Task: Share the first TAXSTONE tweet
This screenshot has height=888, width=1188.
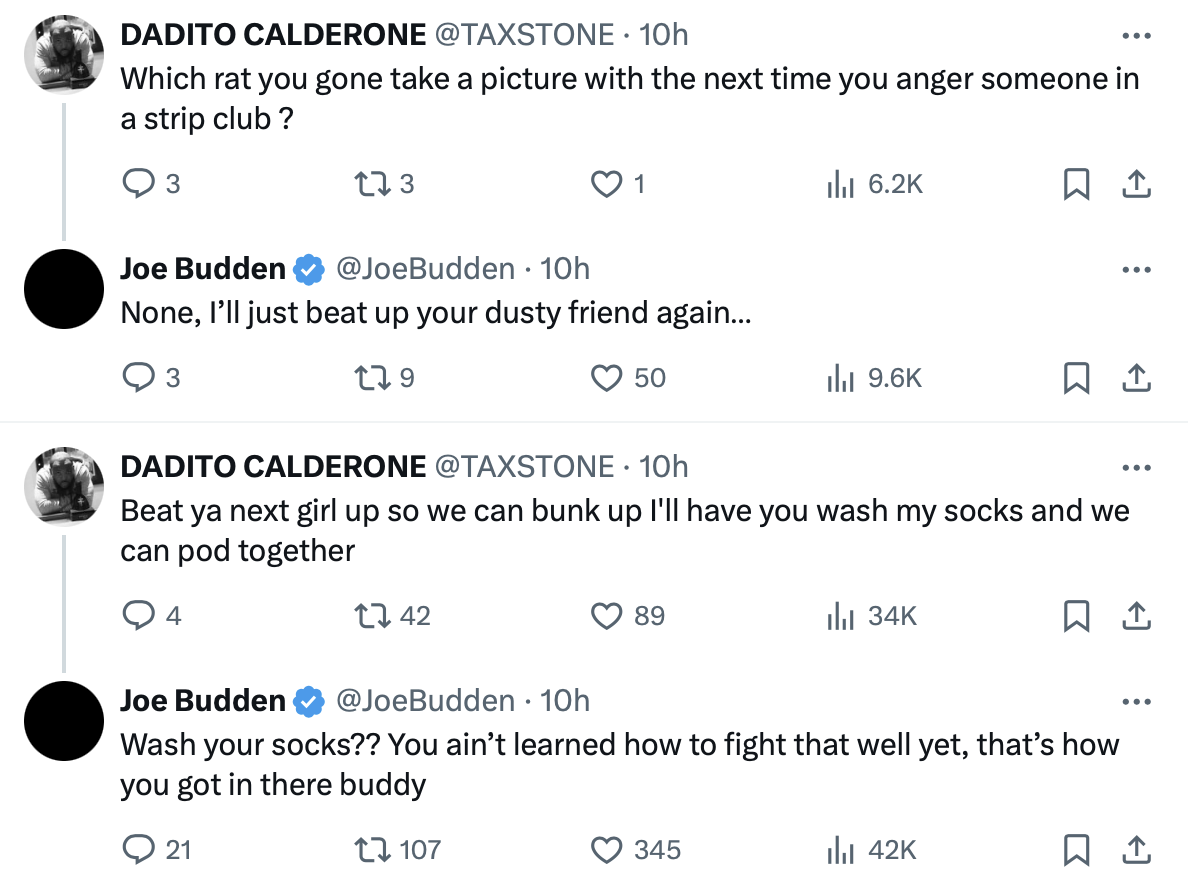Action: (1136, 183)
